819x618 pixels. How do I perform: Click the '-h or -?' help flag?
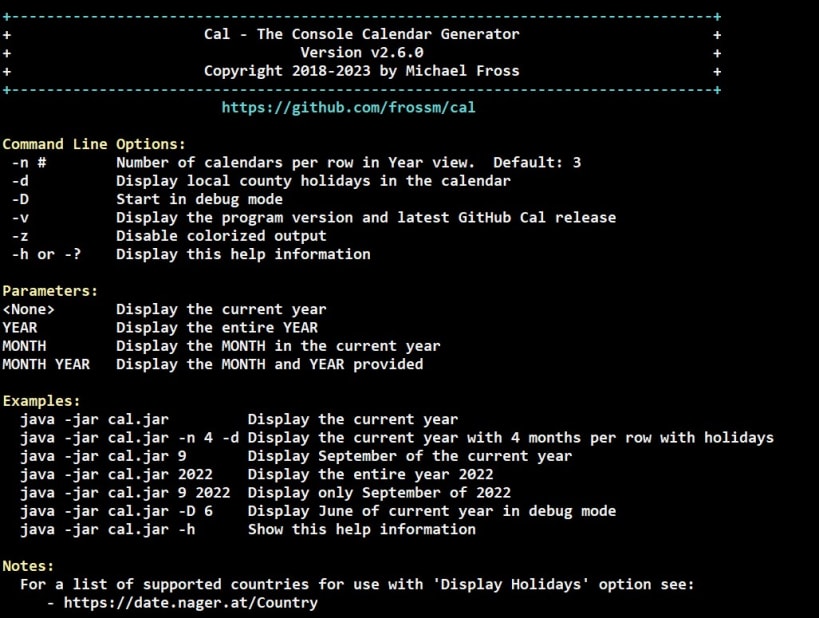tap(46, 254)
